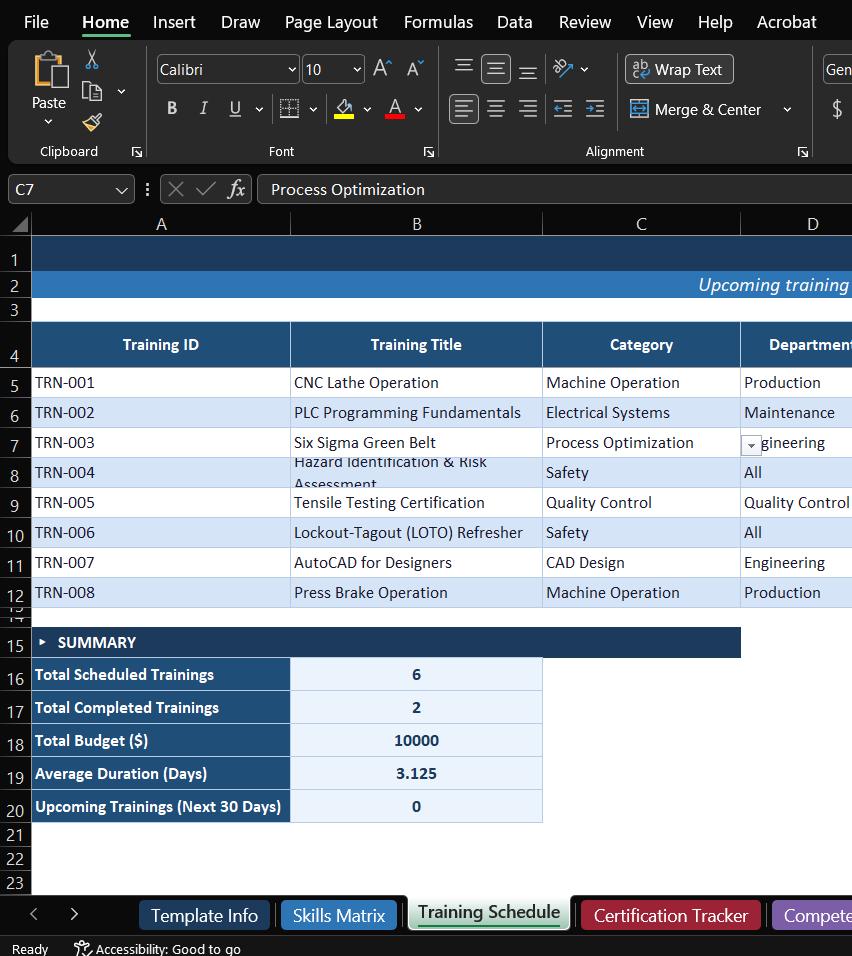Toggle Align Left button
Image resolution: width=852 pixels, height=956 pixels.
[x=464, y=109]
